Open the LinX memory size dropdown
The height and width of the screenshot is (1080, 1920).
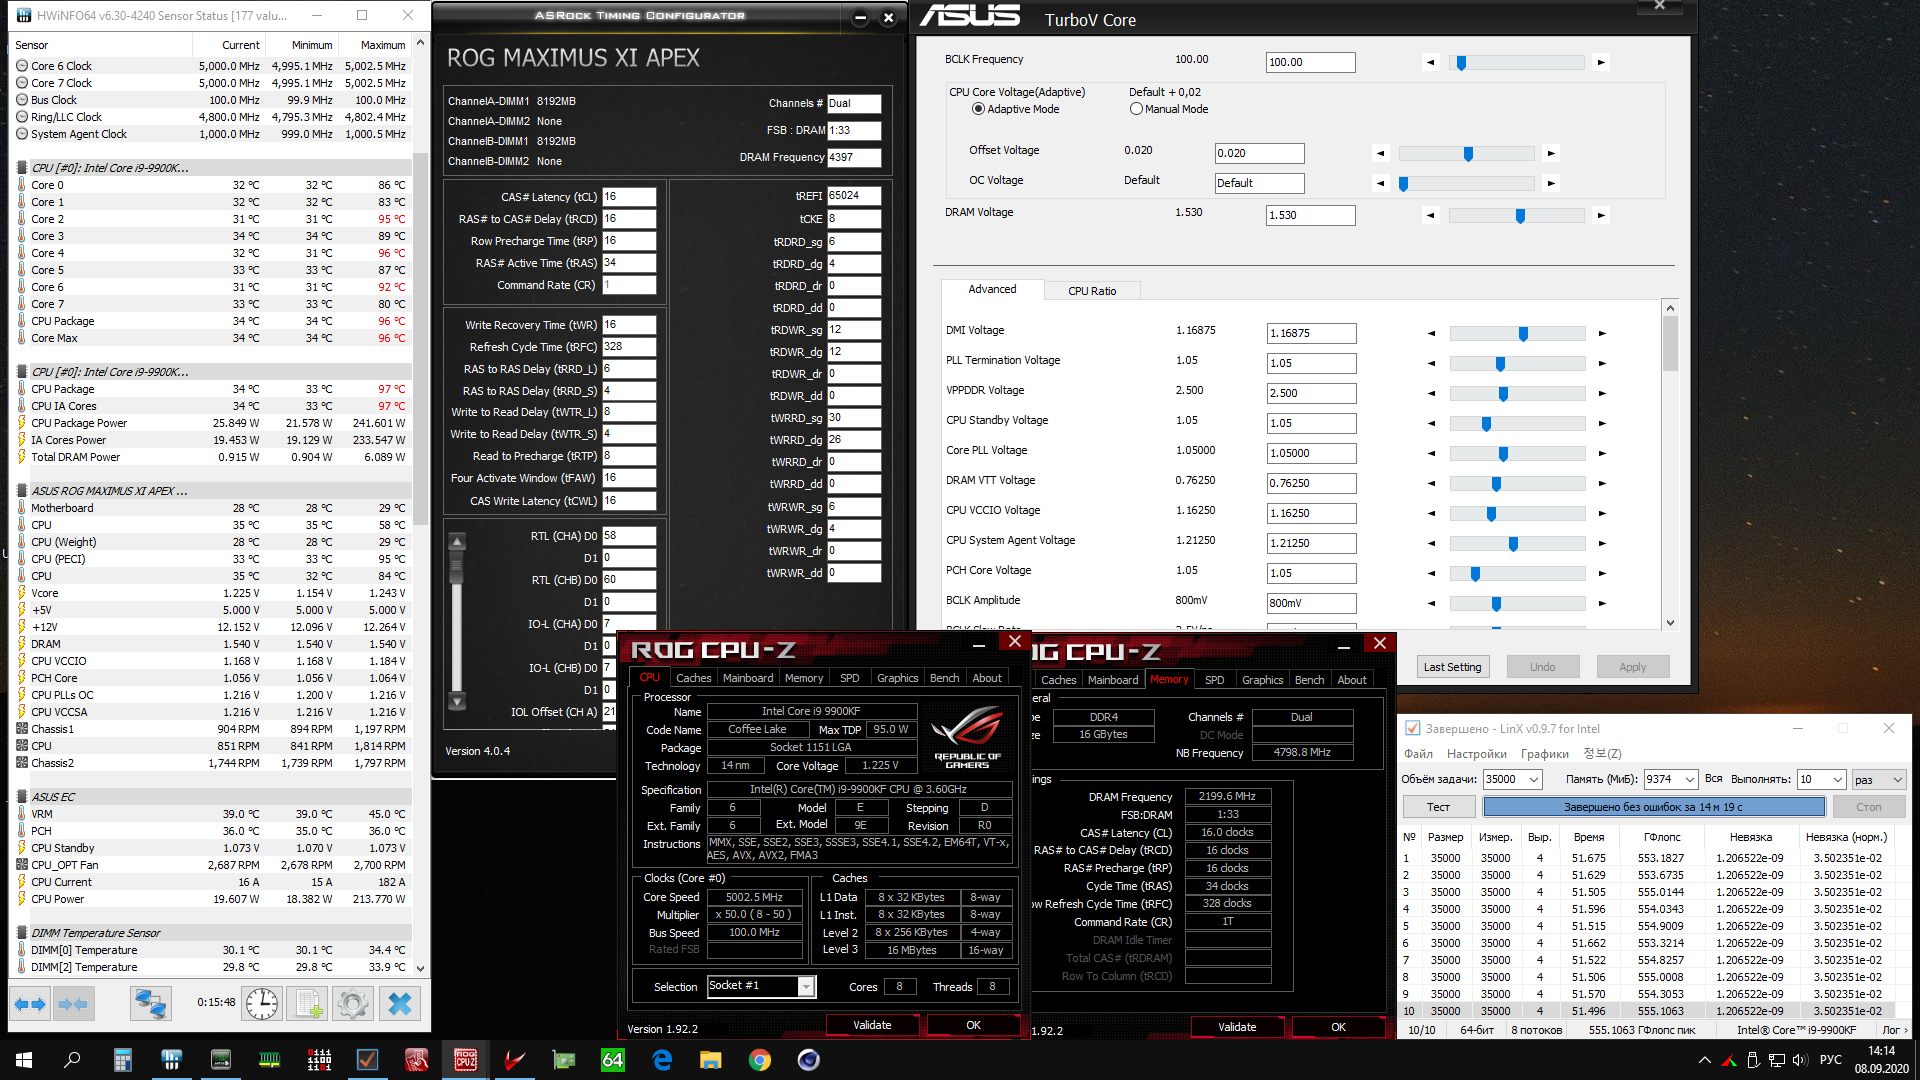click(1690, 779)
